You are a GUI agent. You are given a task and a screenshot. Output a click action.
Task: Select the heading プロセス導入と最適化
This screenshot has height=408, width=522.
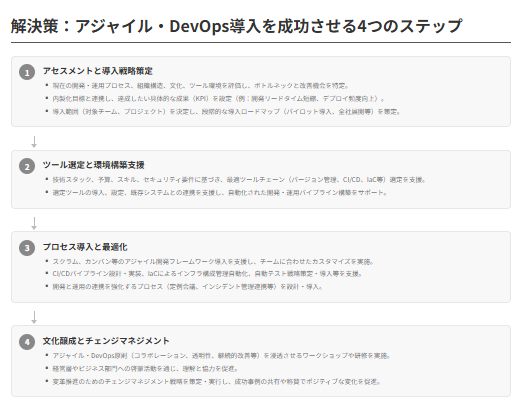coord(85,247)
